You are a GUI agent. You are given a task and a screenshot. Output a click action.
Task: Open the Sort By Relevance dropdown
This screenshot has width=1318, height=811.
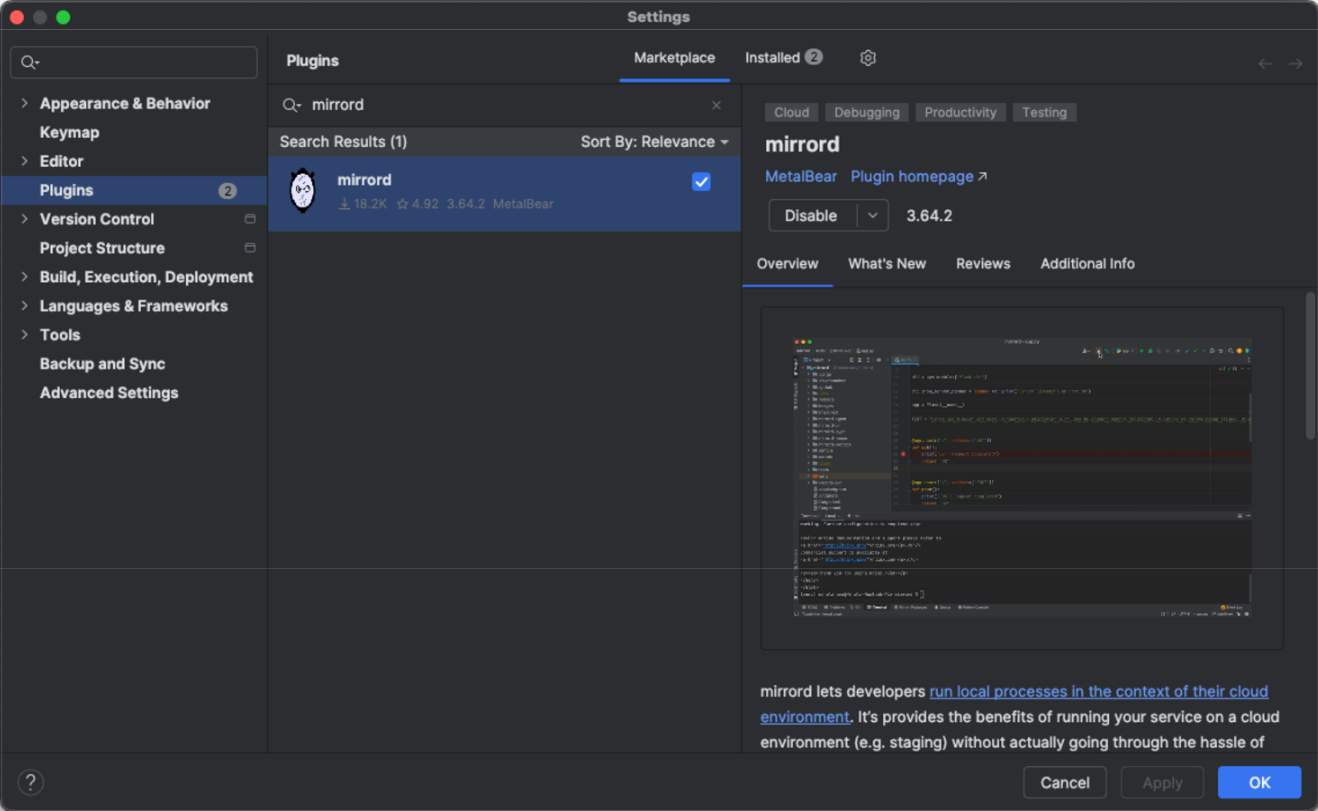tap(654, 142)
